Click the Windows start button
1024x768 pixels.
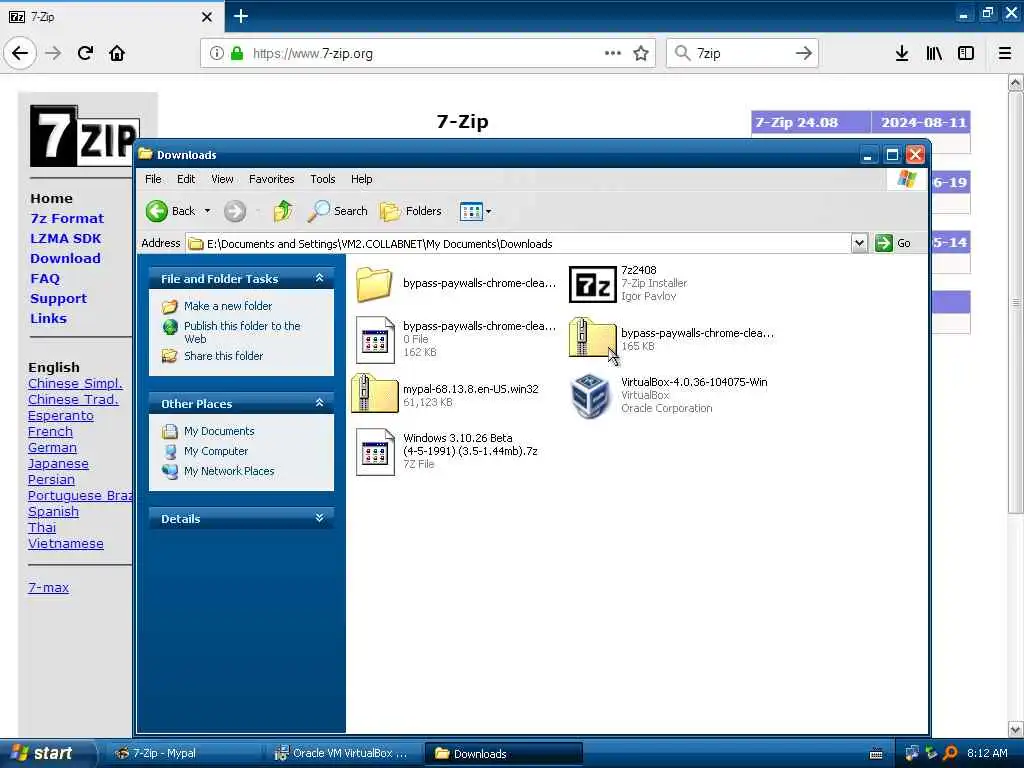[44, 753]
